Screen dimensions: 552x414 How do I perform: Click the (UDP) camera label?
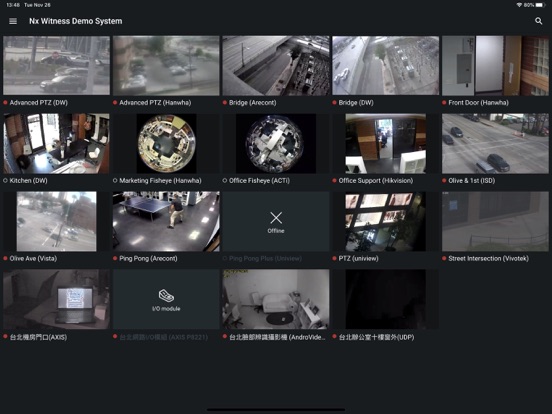(376, 337)
